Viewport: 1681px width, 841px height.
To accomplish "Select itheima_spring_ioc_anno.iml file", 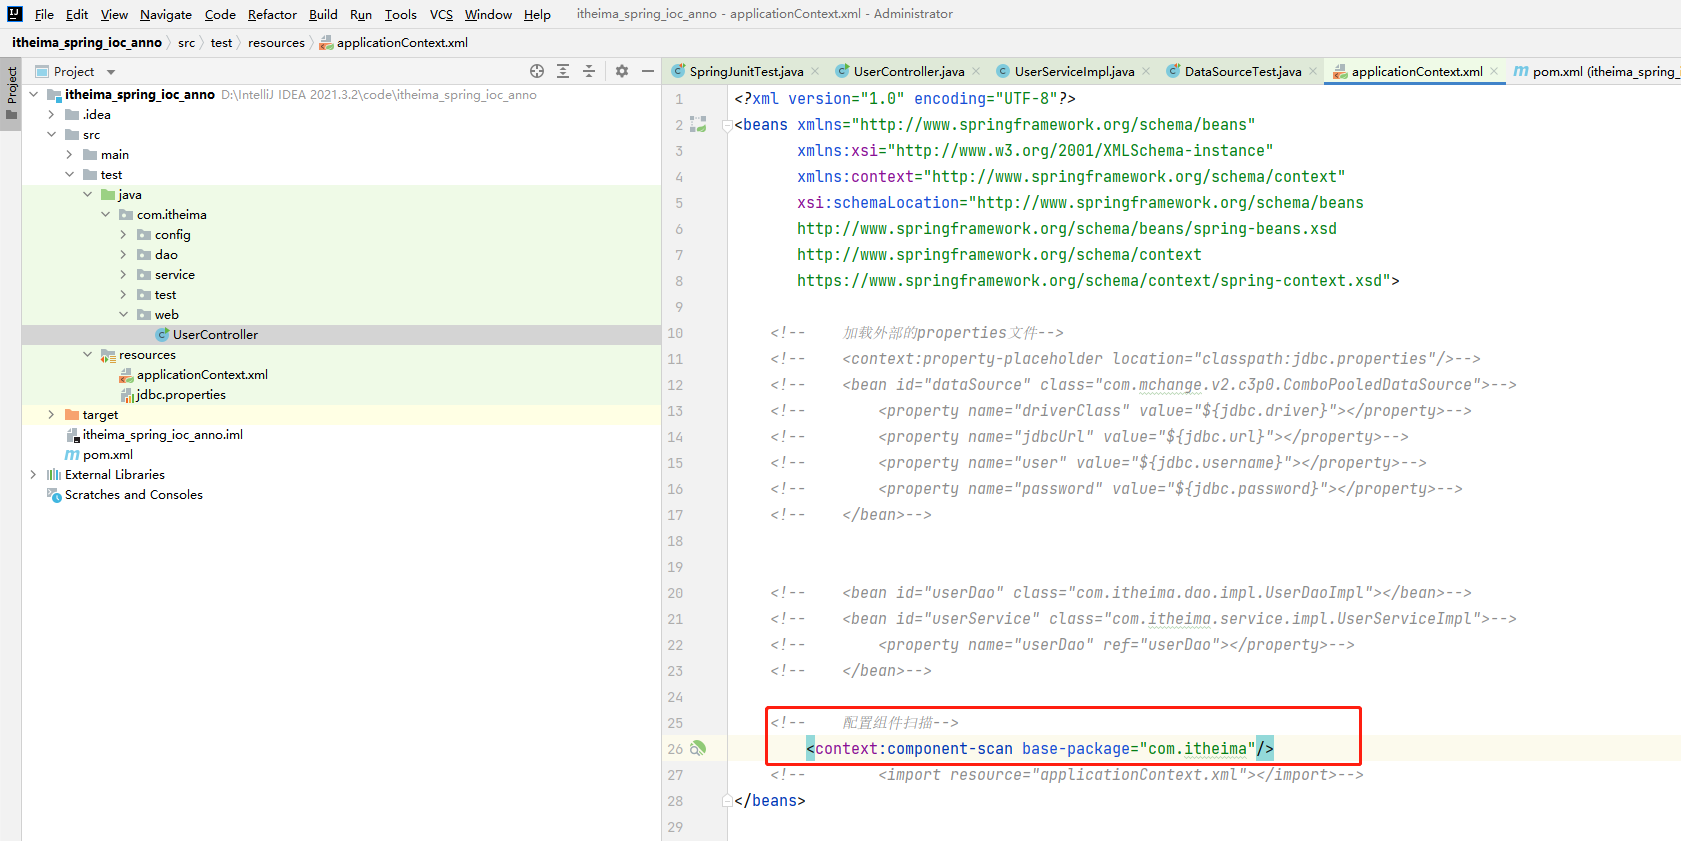I will 162,434.
